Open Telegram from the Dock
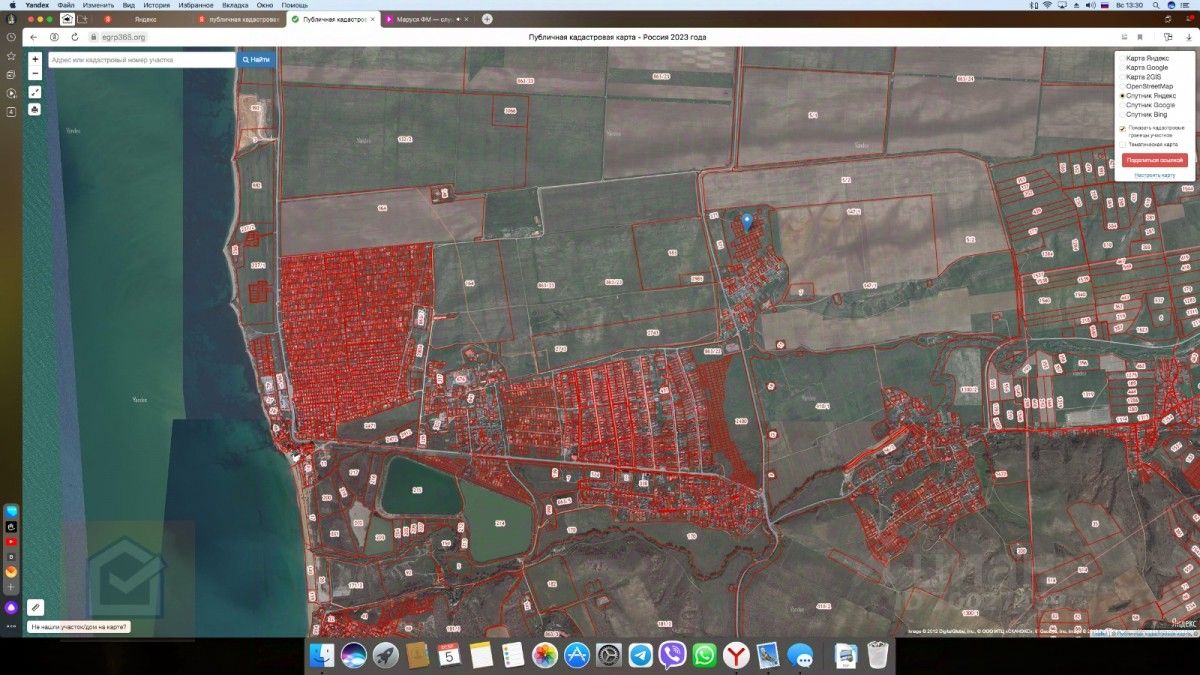This screenshot has width=1200, height=675. pyautogui.click(x=640, y=655)
